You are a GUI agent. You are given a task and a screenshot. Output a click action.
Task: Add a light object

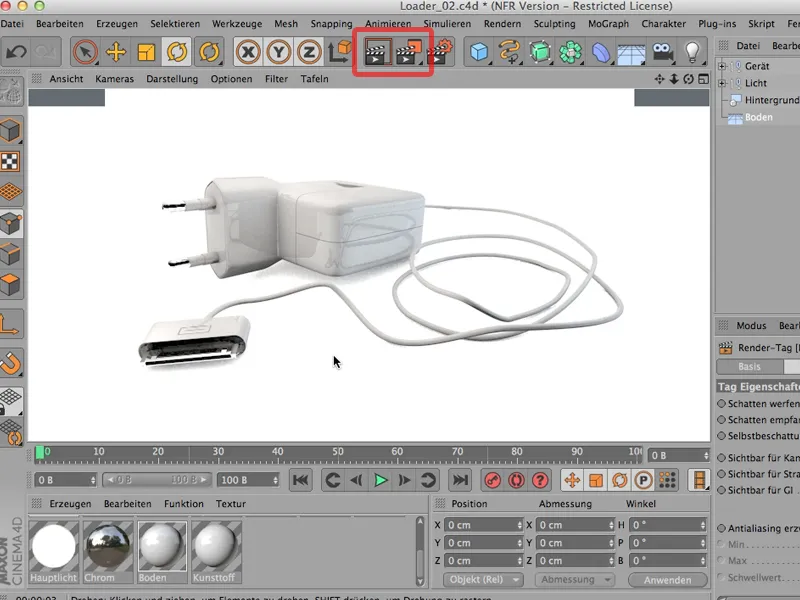click(x=692, y=52)
